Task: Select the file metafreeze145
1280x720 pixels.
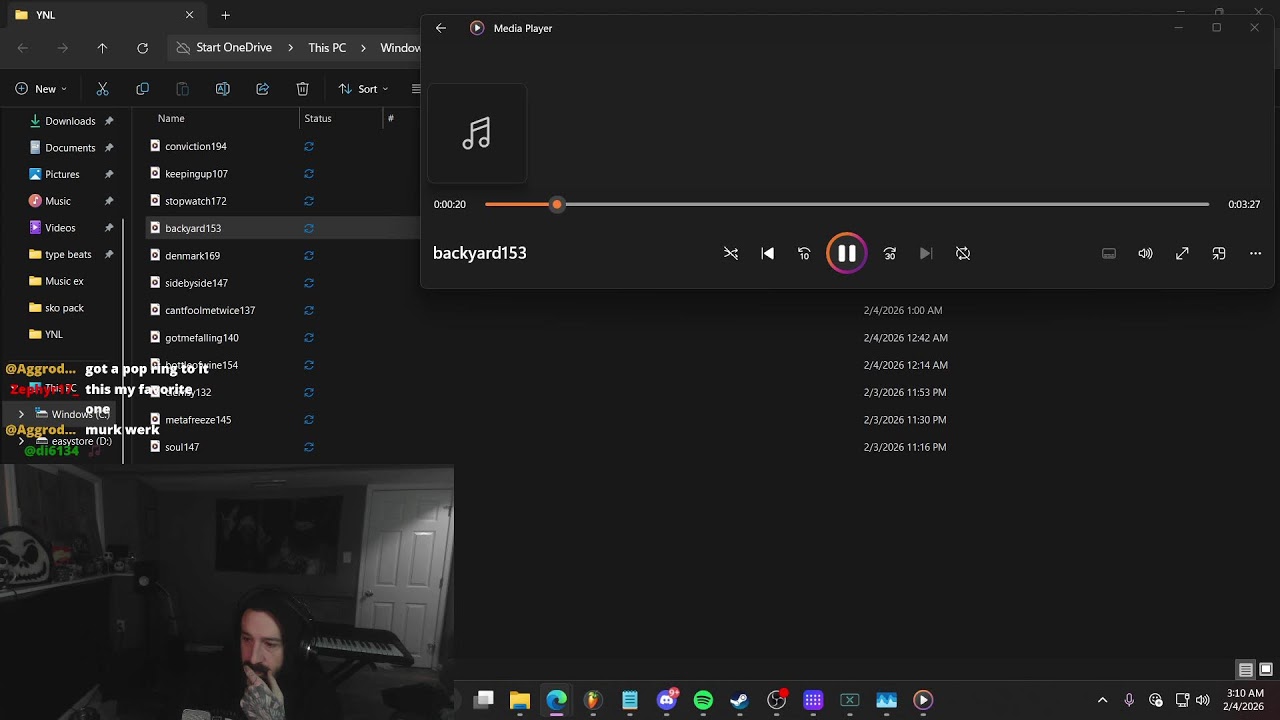Action: 198,420
